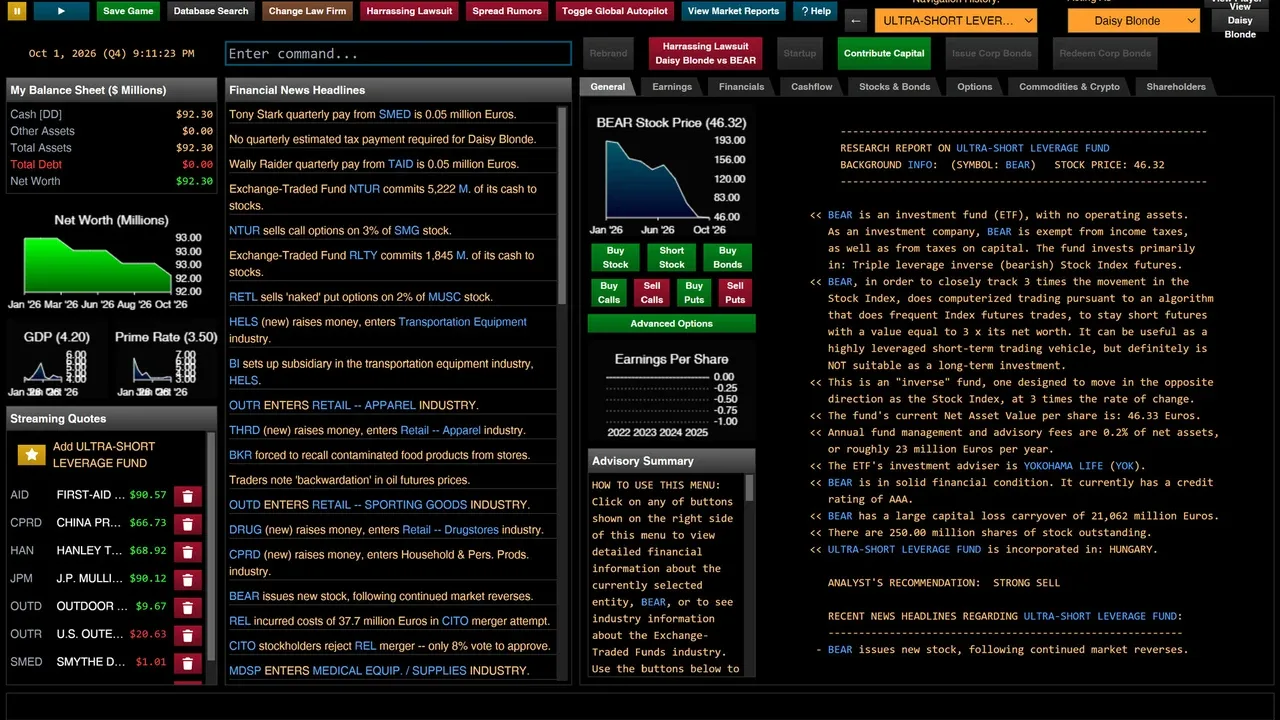1280x720 pixels.
Task: Click the Sell Calls button
Action: point(651,293)
